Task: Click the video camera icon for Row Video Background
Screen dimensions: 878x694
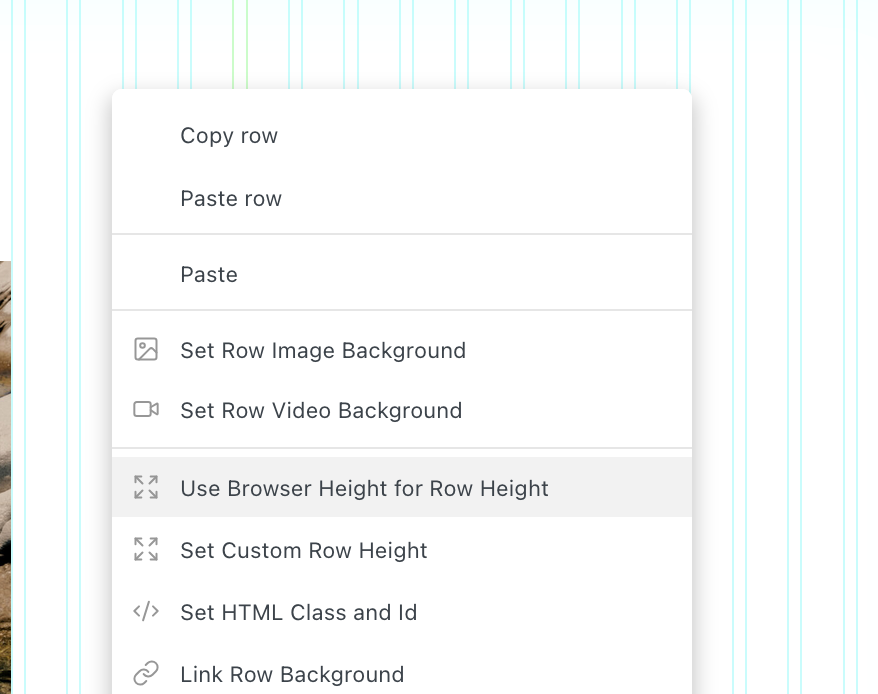Action: [146, 409]
